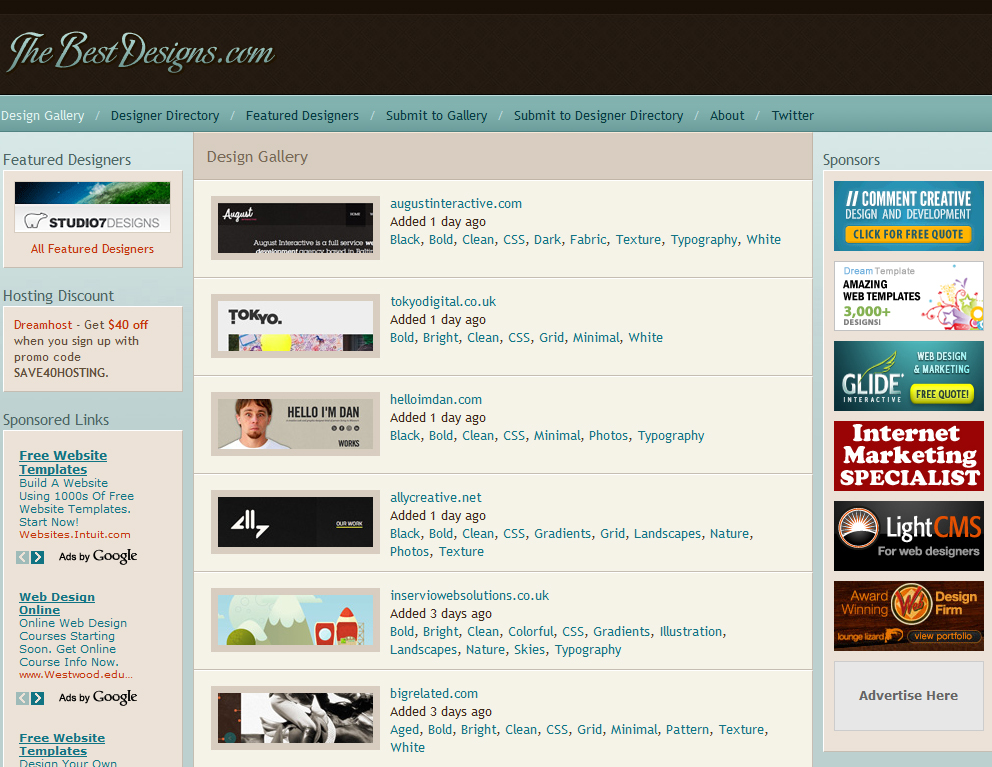992x767 pixels.
Task: Filter by the Skies tag
Action: click(530, 650)
